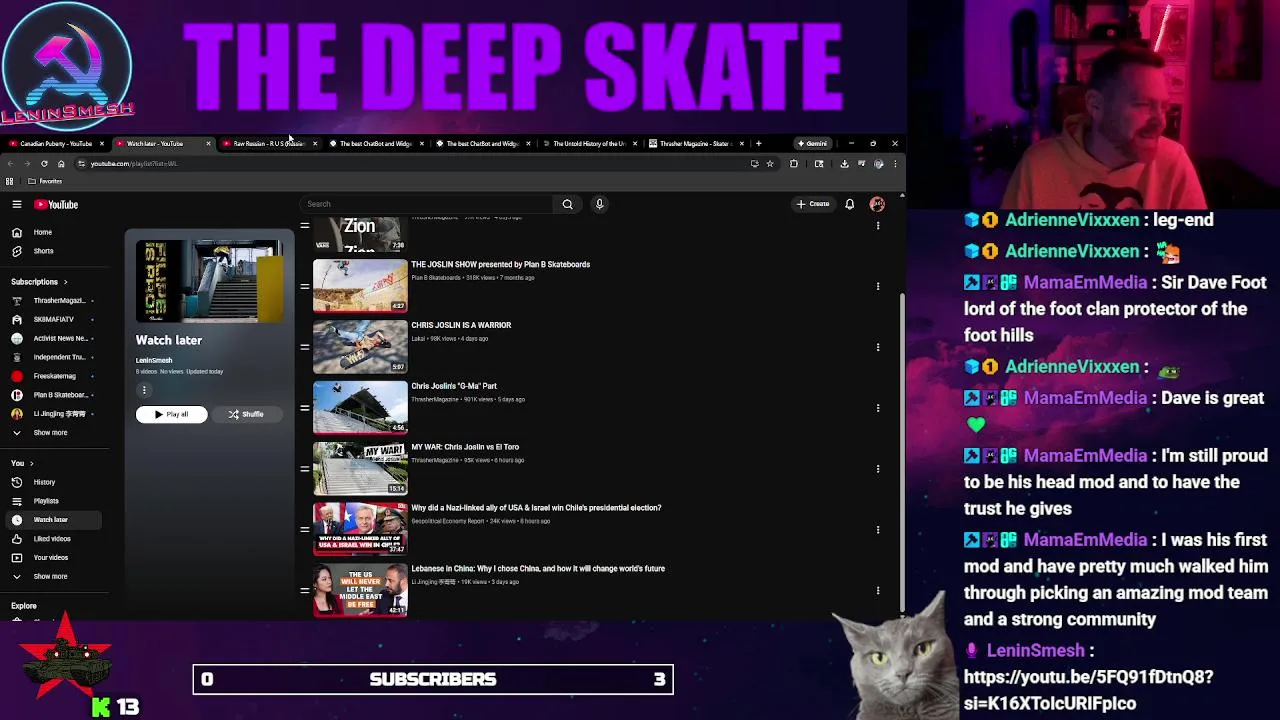Click the Create button
The image size is (1280, 720).
click(x=813, y=204)
